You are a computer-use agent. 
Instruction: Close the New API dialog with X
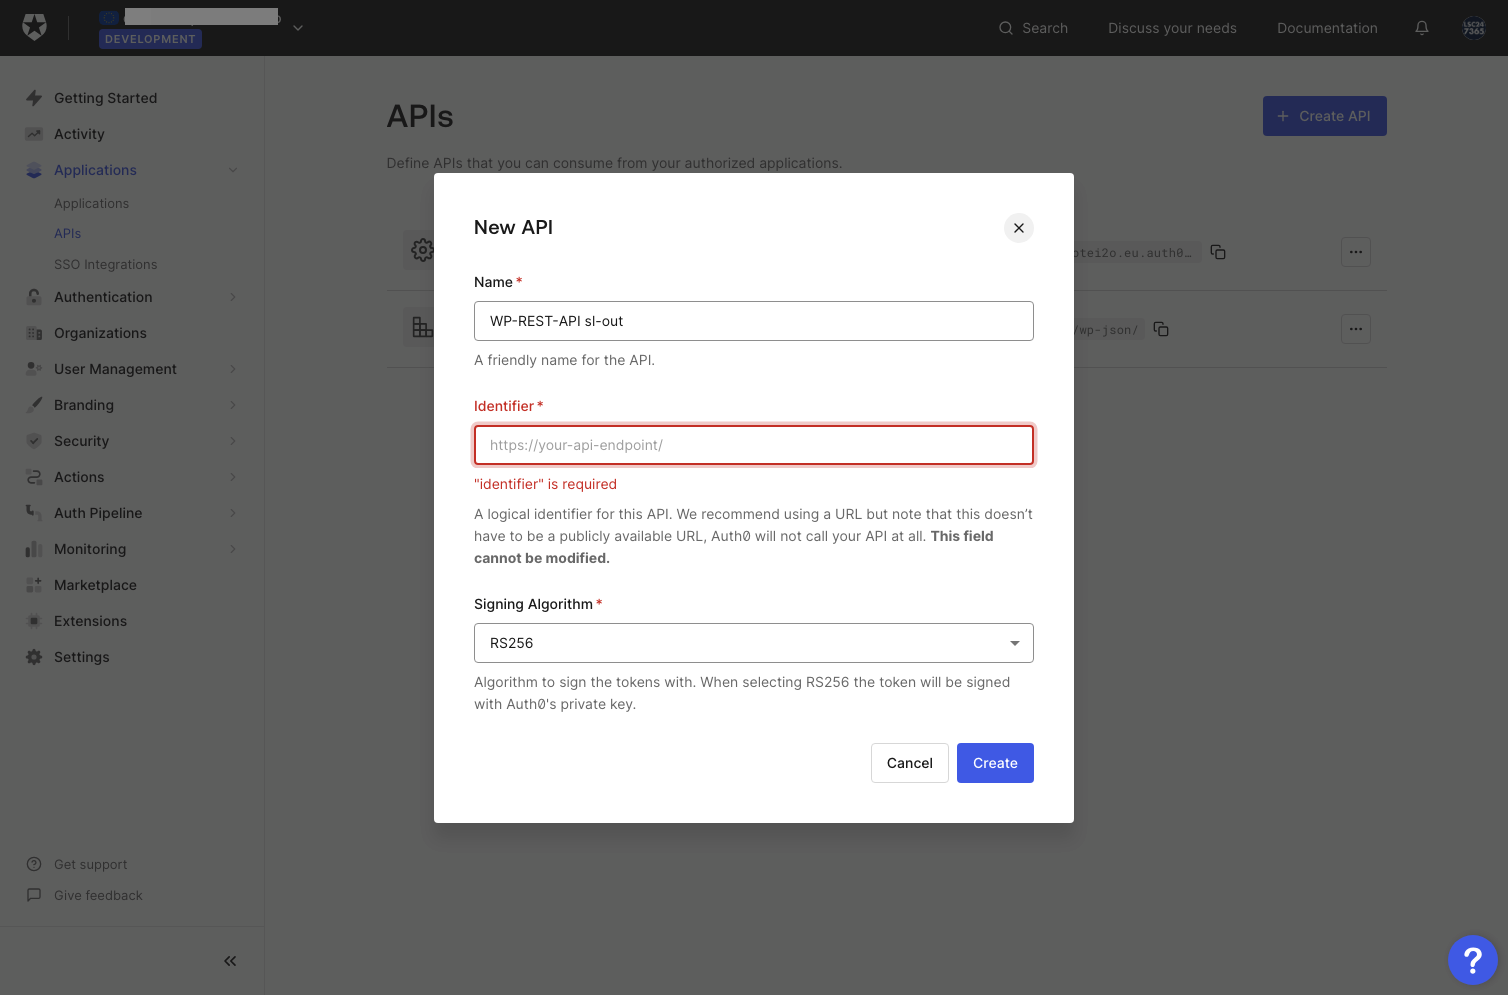tap(1018, 228)
